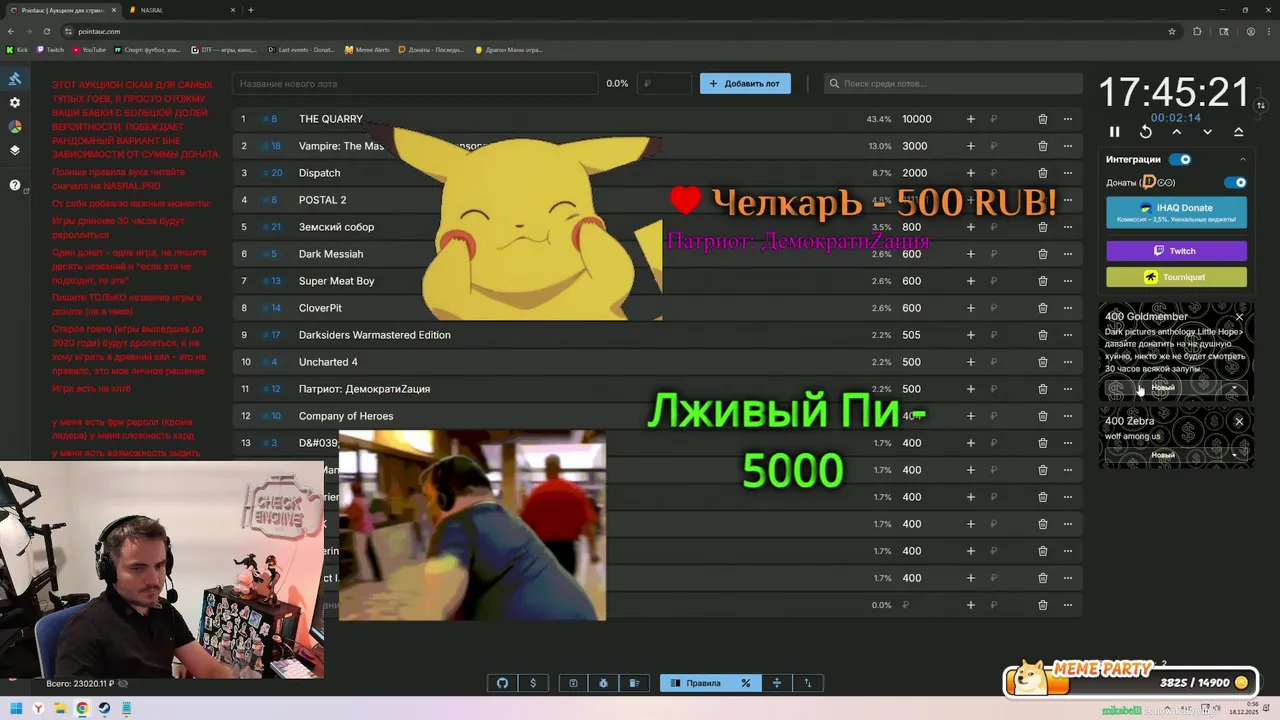Open more options for the empty last lot
The height and width of the screenshot is (720, 1280).
click(x=1068, y=605)
